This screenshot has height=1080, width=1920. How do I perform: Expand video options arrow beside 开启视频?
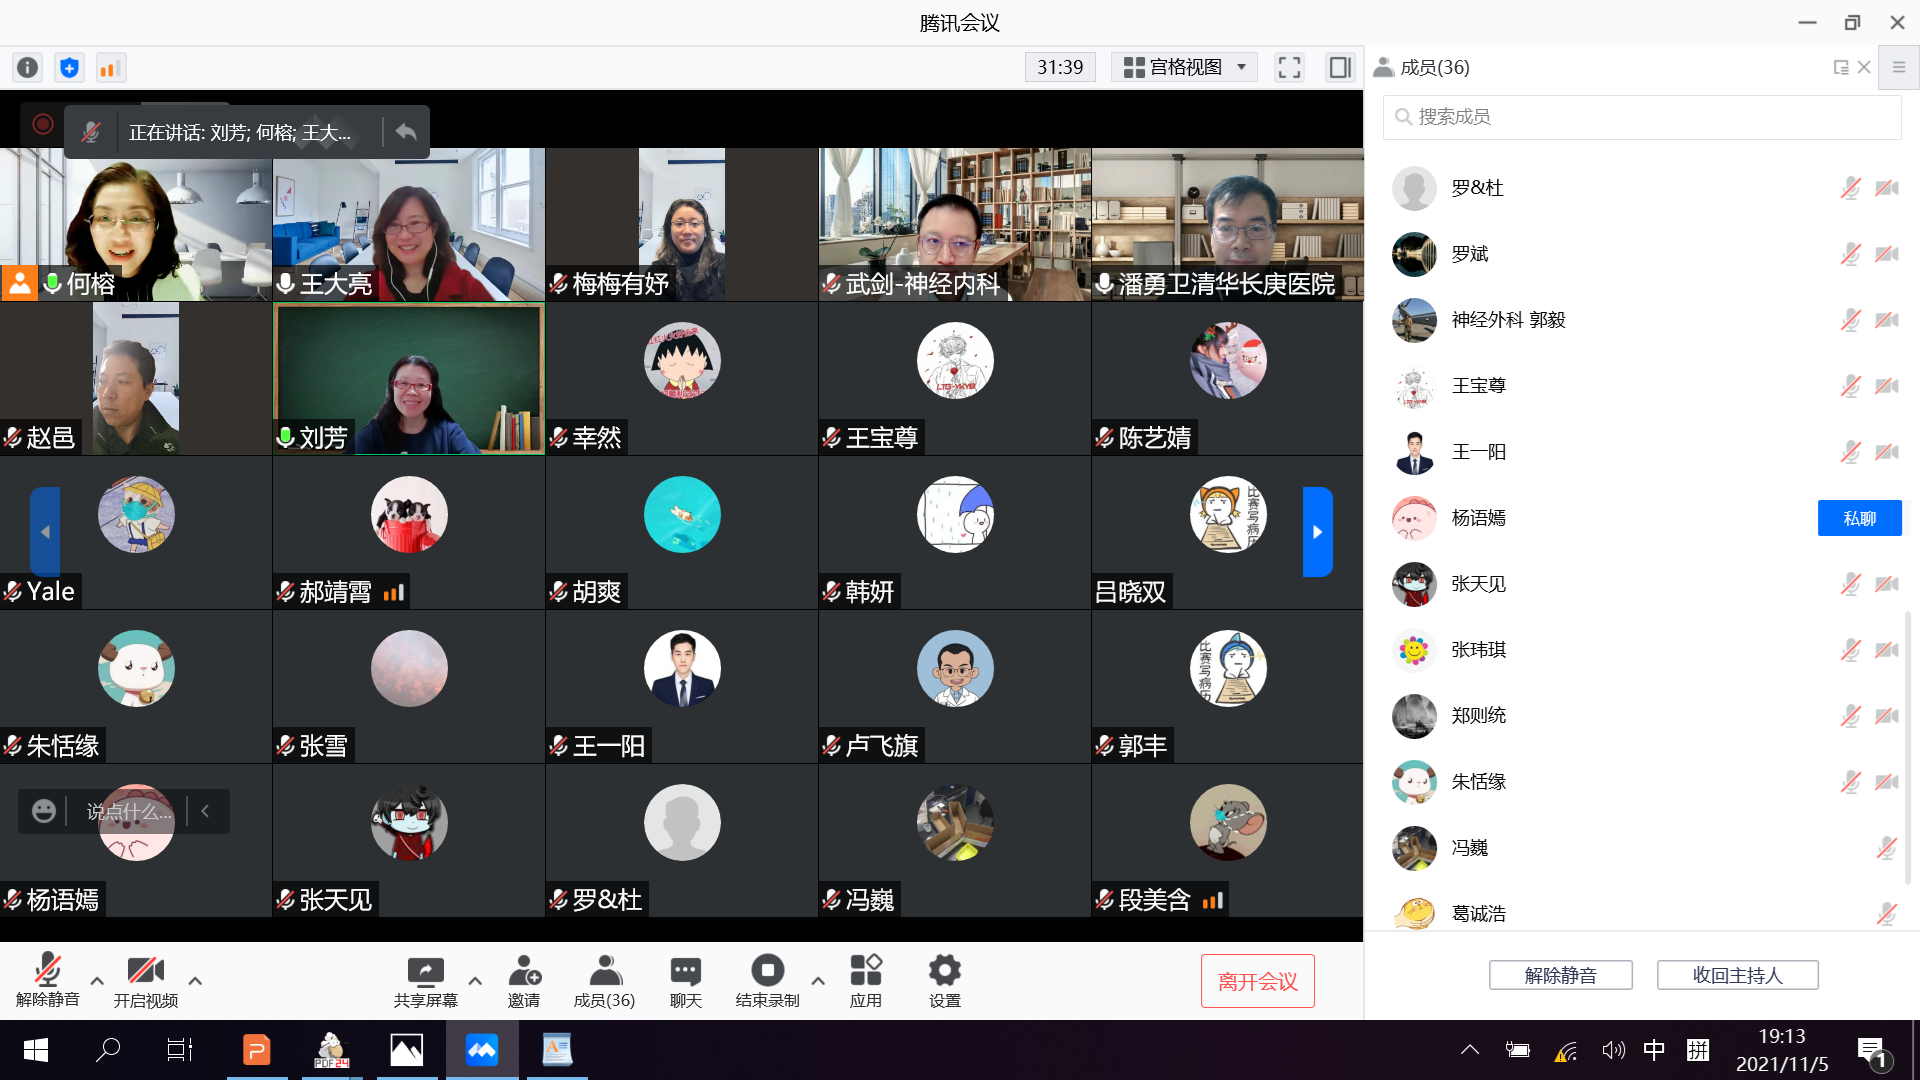point(195,981)
